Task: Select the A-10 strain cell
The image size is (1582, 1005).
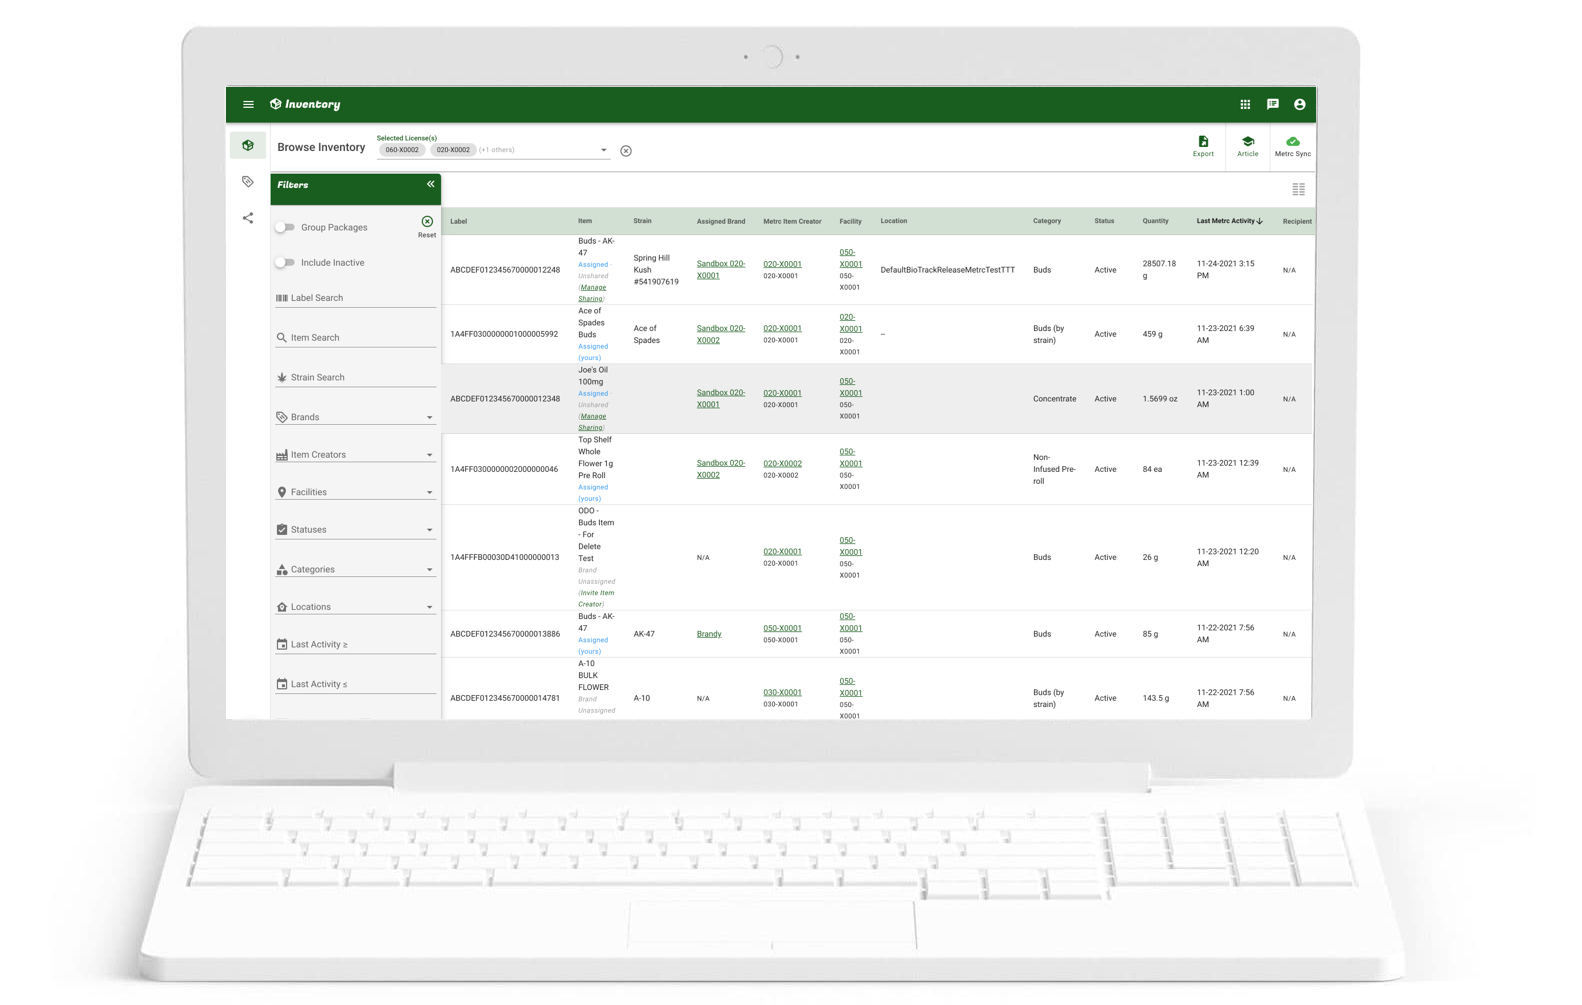Action: click(x=642, y=698)
